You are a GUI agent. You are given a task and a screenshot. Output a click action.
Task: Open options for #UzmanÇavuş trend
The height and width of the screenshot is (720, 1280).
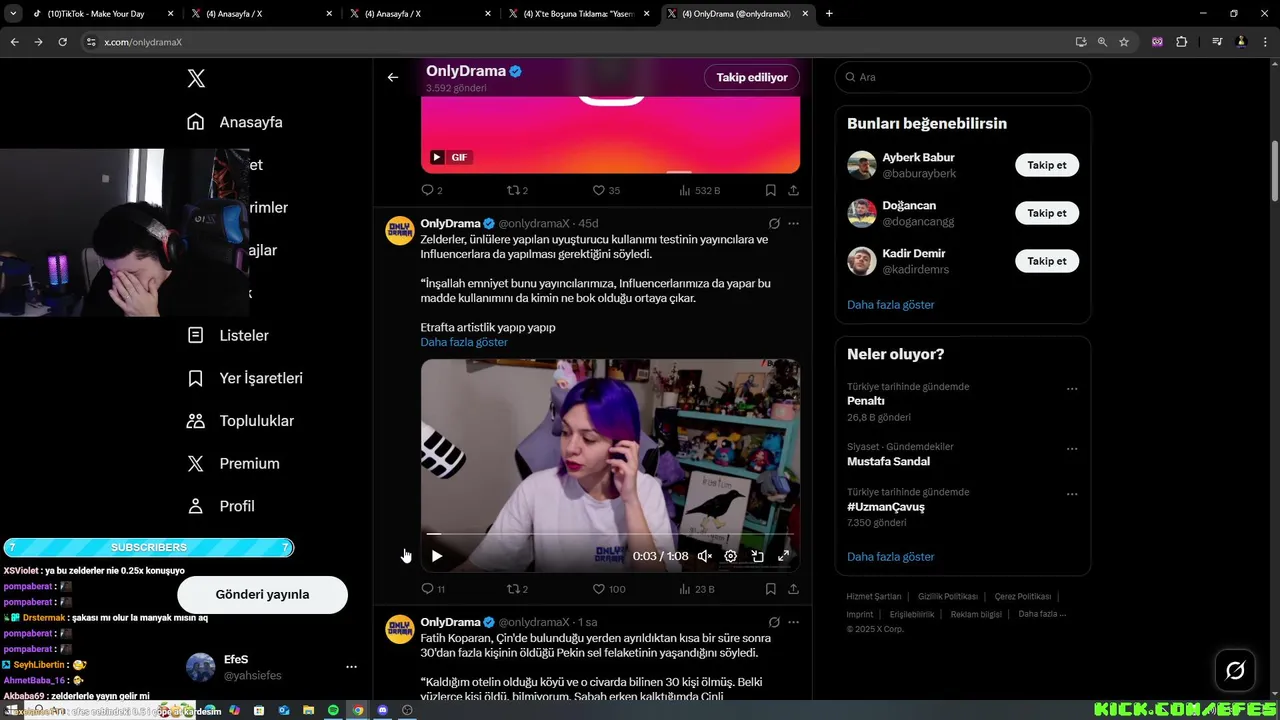tap(1072, 494)
